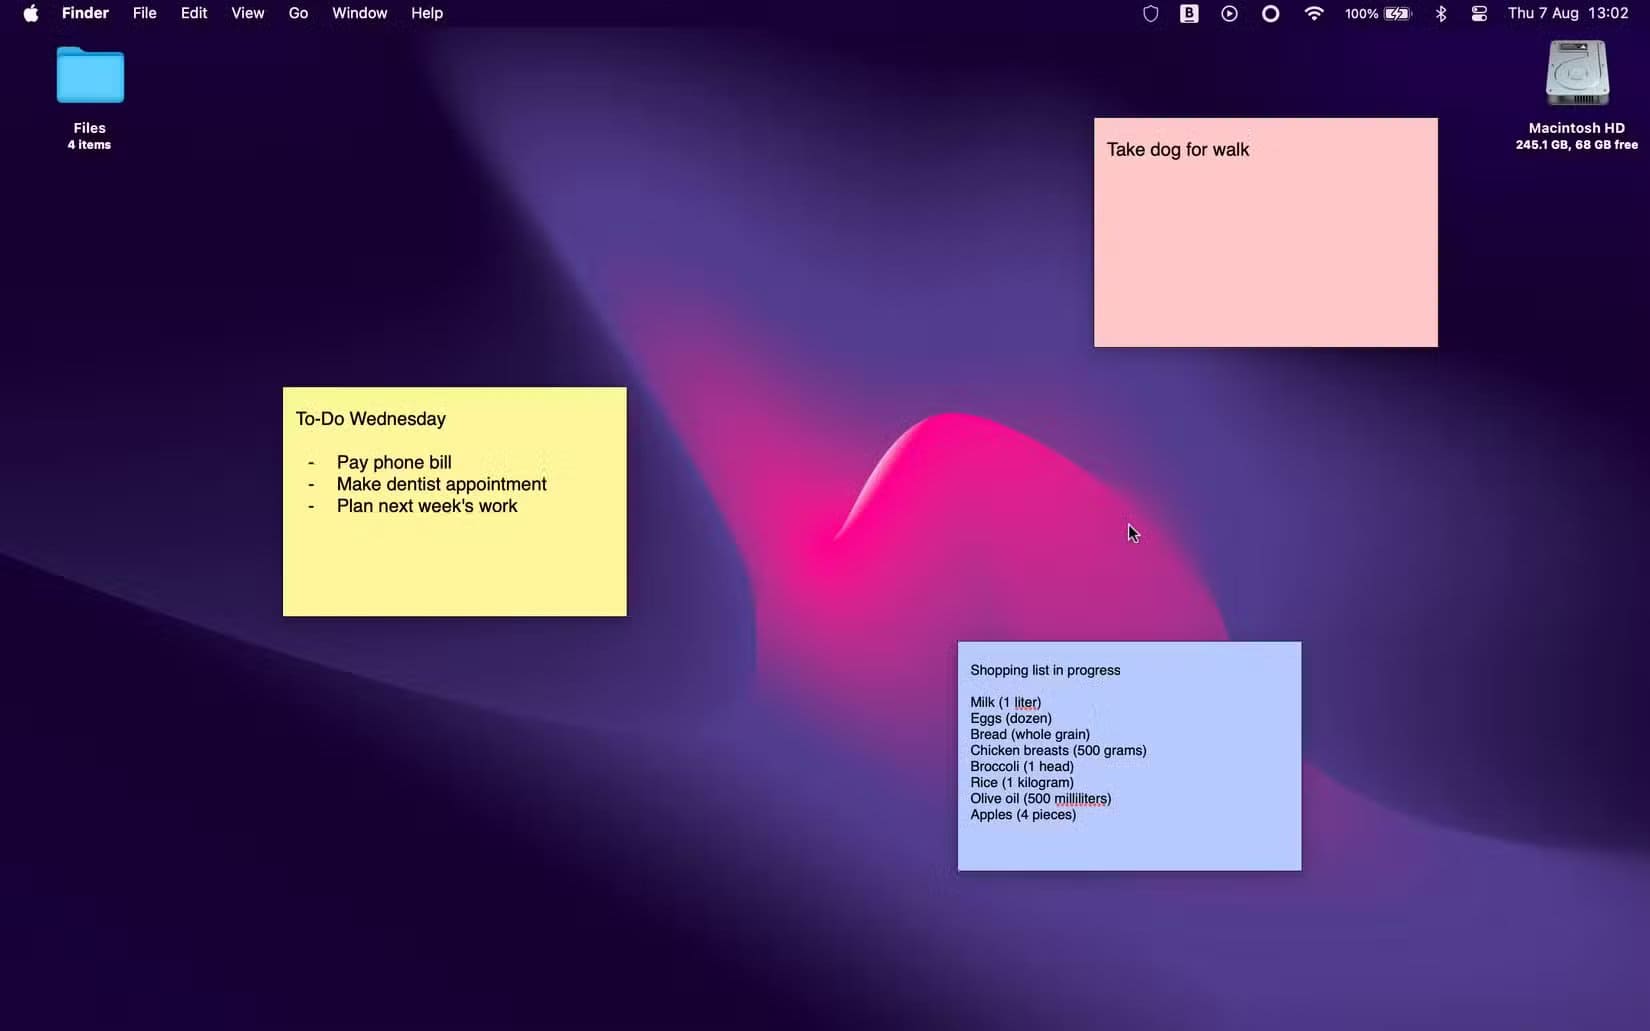The width and height of the screenshot is (1650, 1031).
Task: Open the Window menu
Action: pos(360,13)
